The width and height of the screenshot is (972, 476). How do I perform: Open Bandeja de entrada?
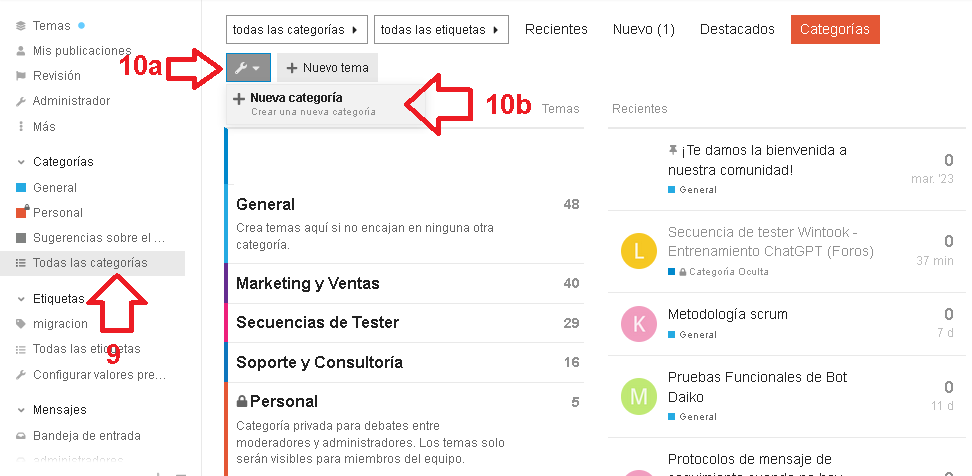tap(87, 436)
